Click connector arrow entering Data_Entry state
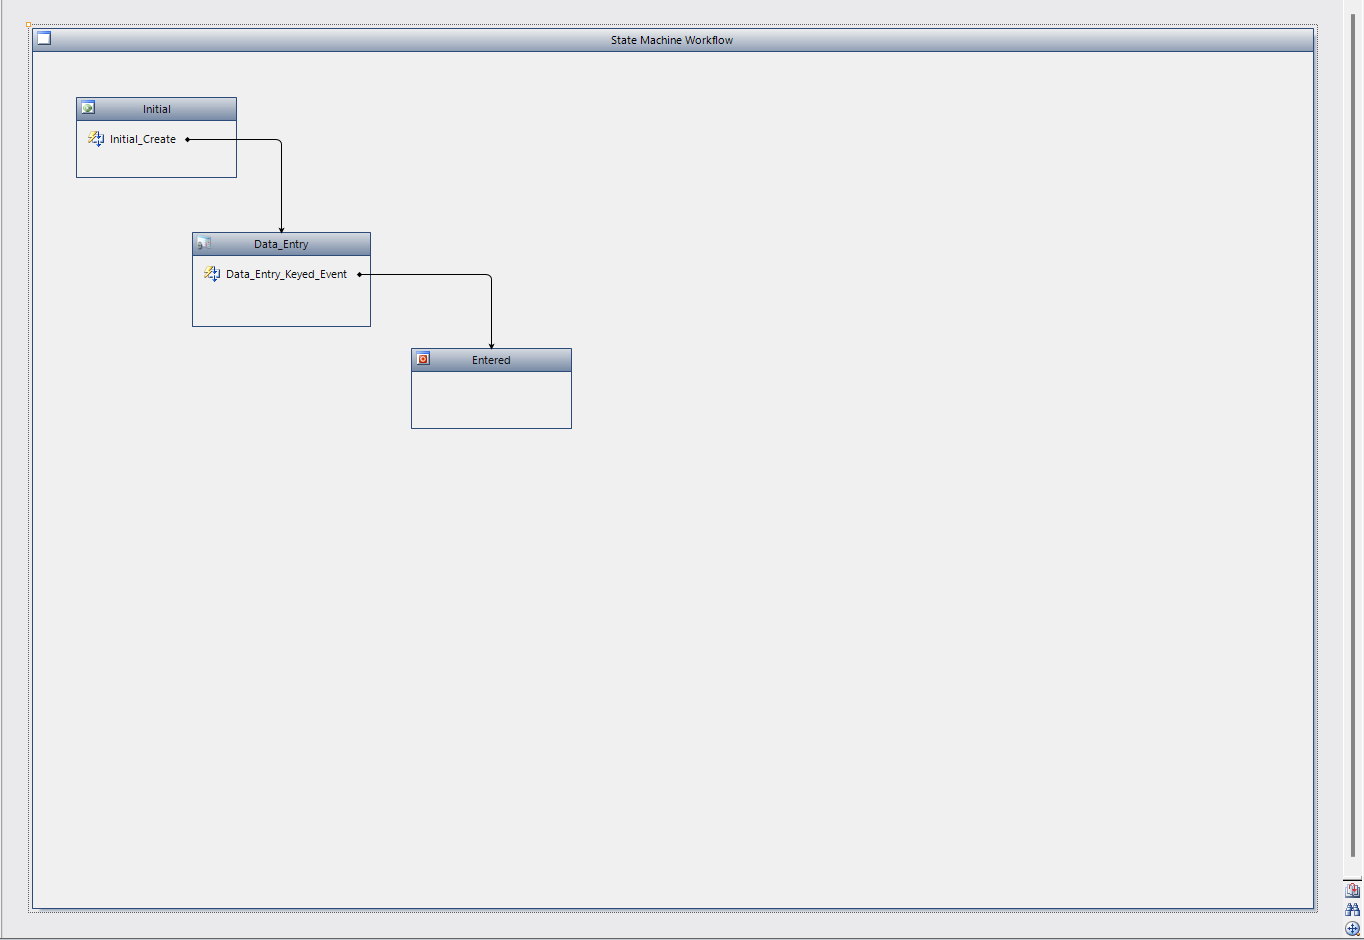The height and width of the screenshot is (940, 1364). (281, 228)
